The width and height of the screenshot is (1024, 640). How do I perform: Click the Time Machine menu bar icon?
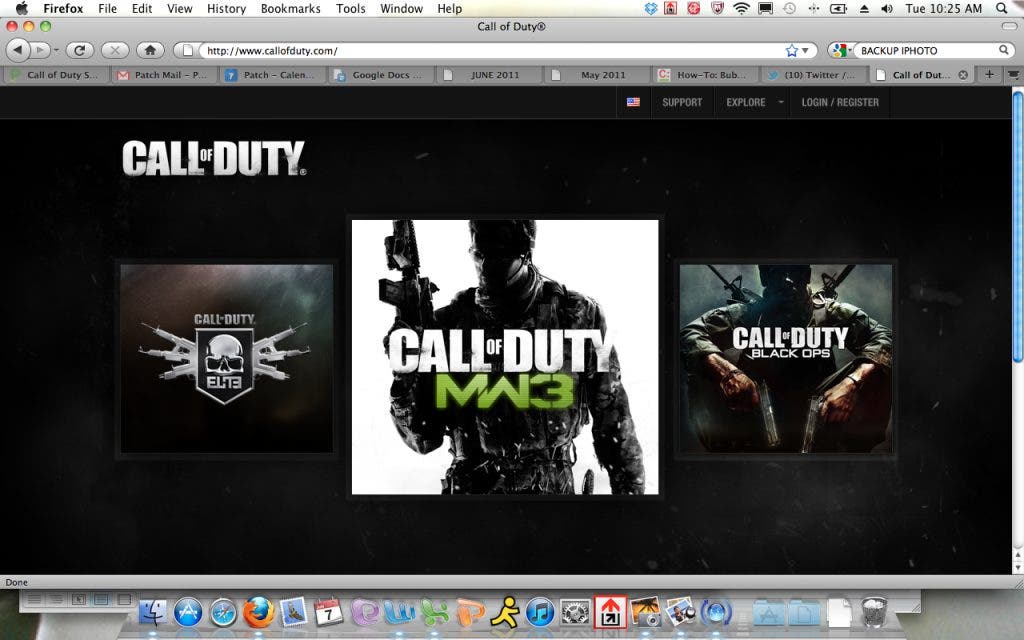789,8
